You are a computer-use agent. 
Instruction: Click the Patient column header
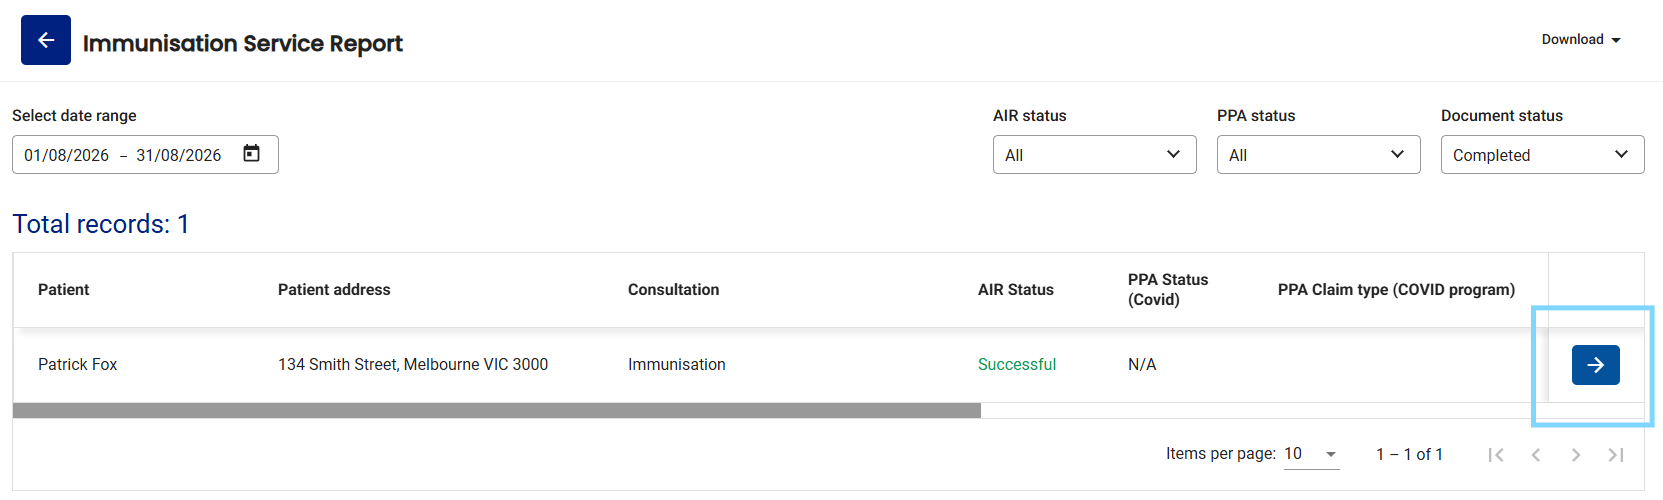click(x=64, y=290)
